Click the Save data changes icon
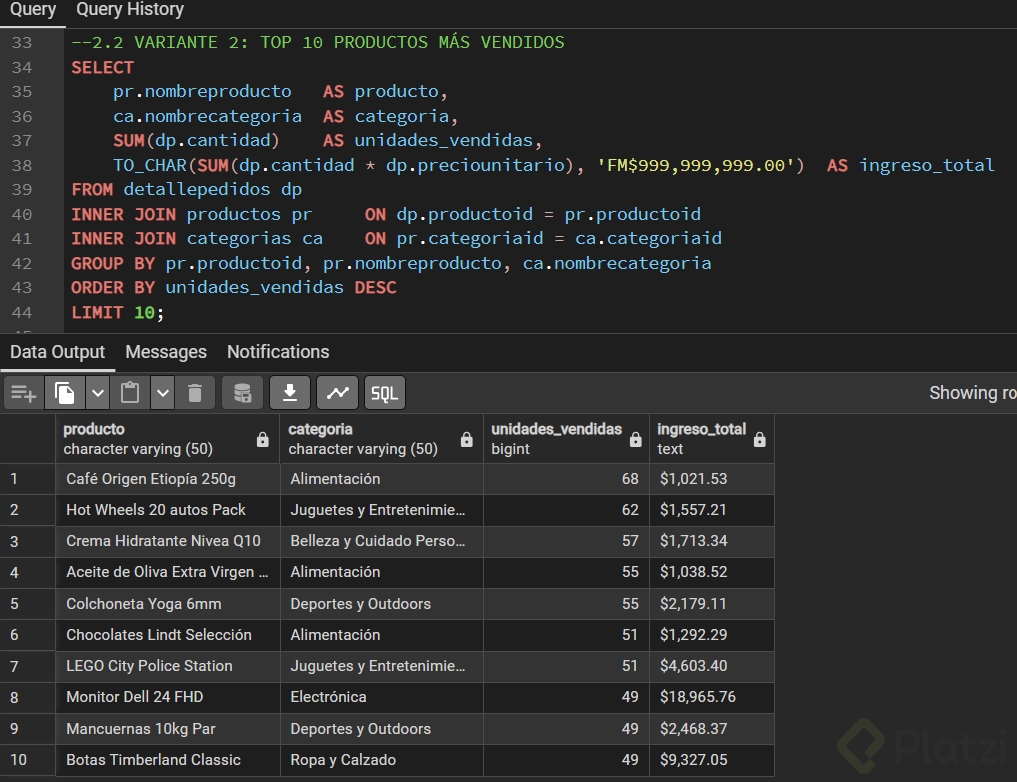 pyautogui.click(x=242, y=393)
